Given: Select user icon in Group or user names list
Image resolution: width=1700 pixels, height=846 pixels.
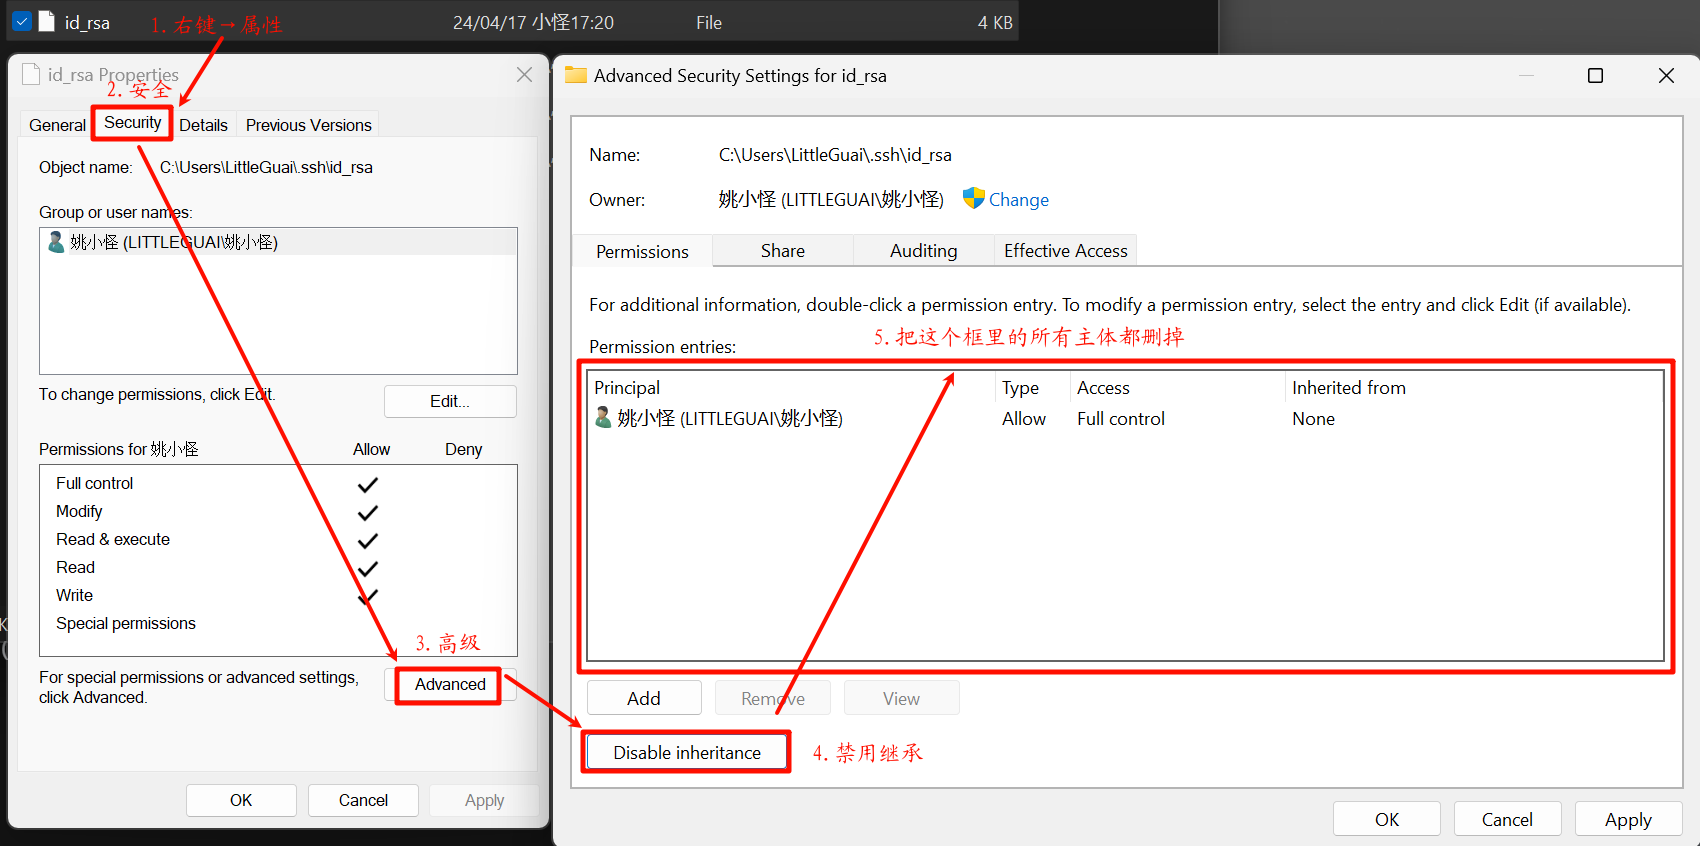Looking at the screenshot, I should click(x=56, y=242).
